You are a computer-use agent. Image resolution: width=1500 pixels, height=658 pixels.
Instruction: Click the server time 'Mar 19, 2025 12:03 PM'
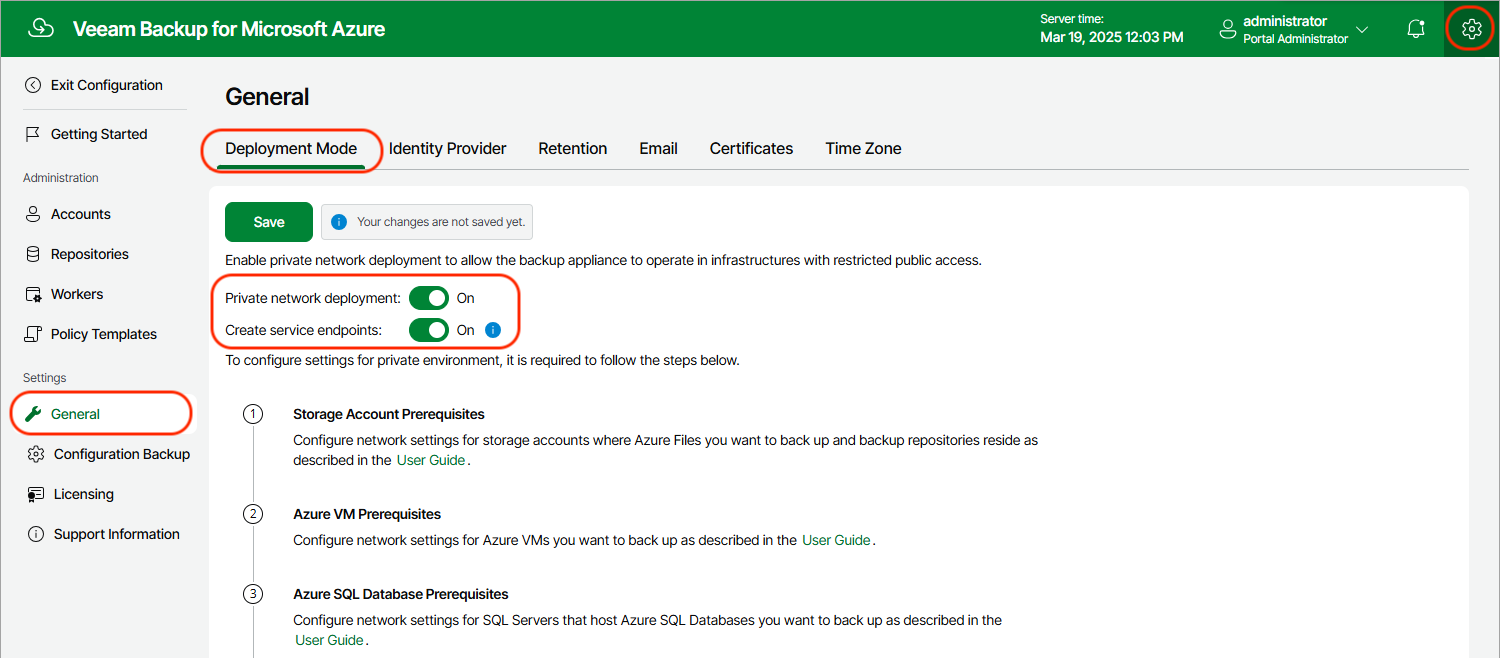pos(1112,37)
